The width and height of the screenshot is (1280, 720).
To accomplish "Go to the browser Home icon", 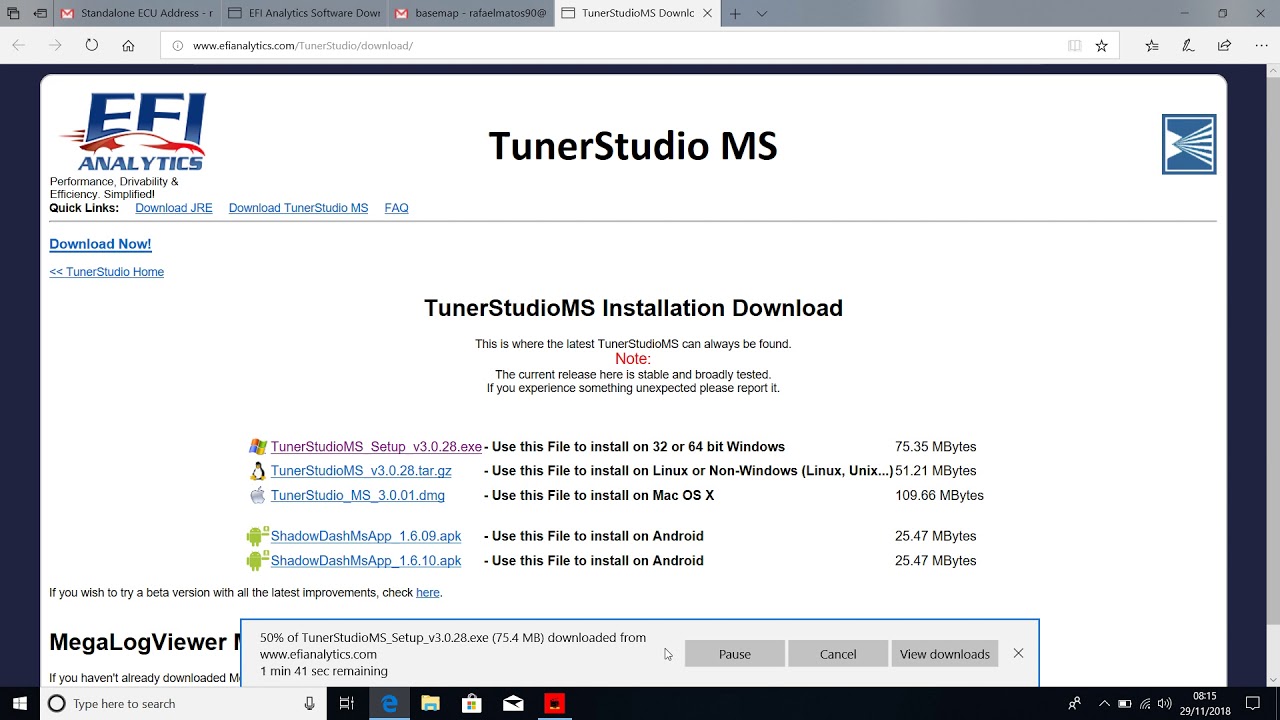I will point(128,45).
